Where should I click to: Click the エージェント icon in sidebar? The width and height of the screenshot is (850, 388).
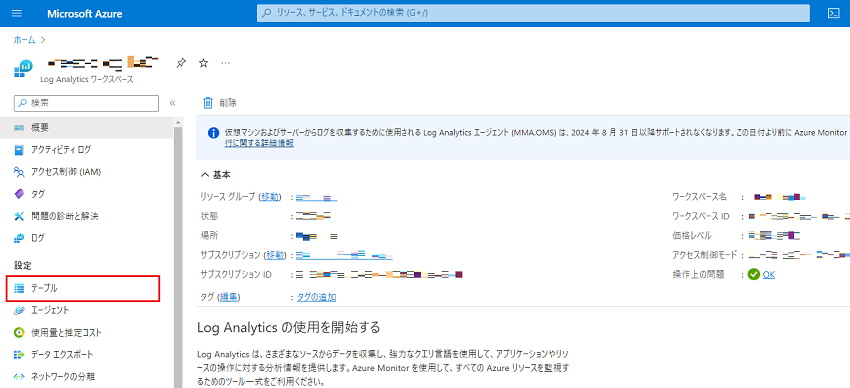coord(19,311)
